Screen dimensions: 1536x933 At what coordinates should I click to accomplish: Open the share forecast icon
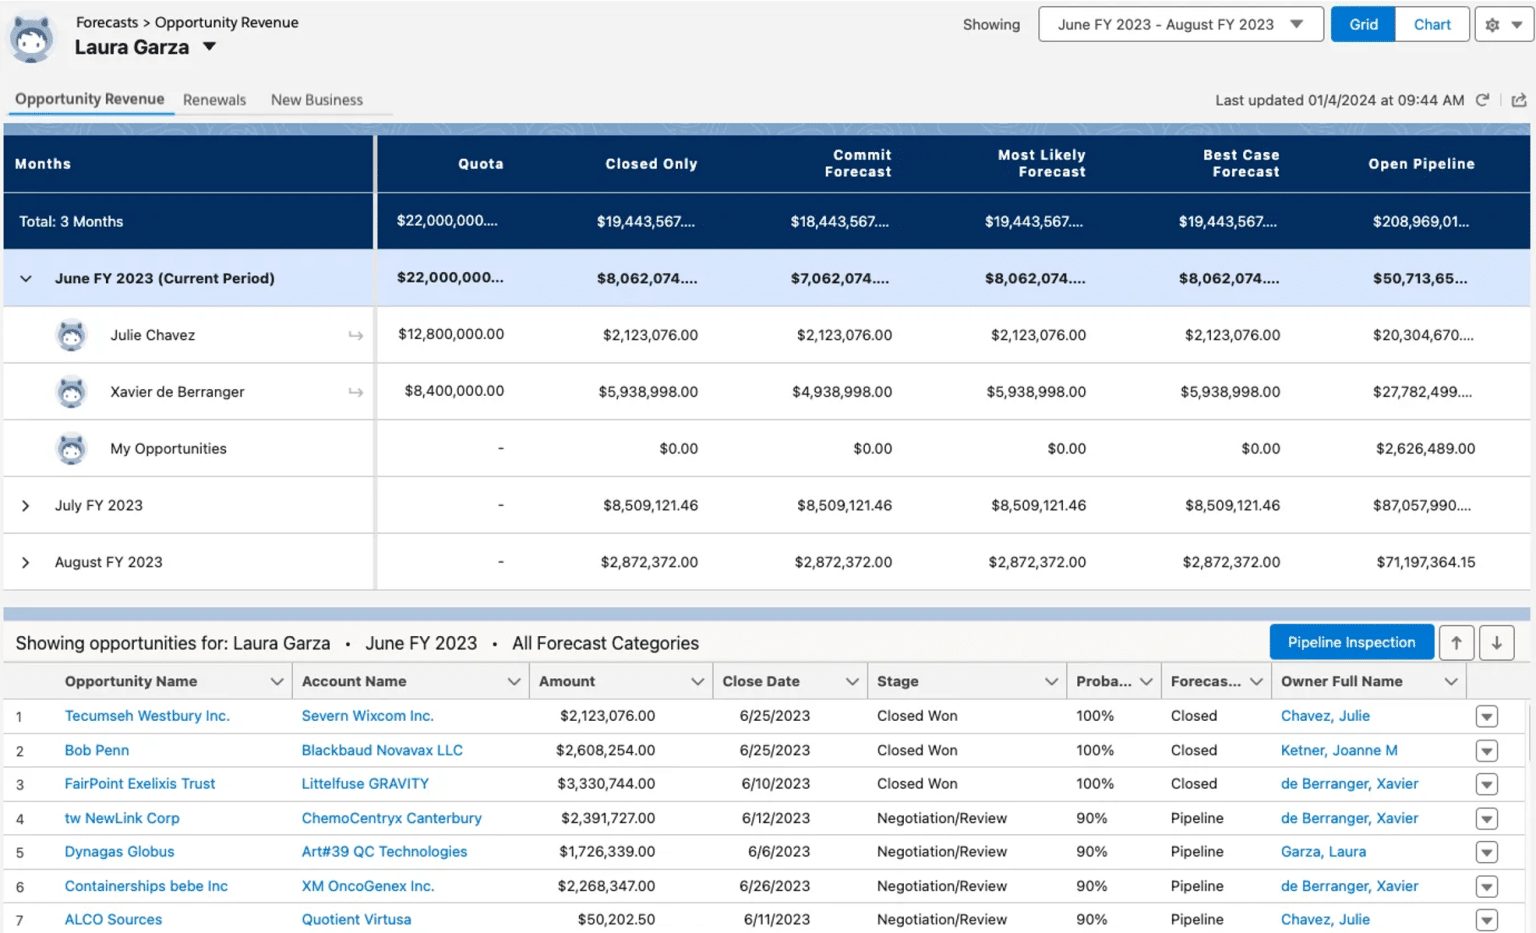click(x=1521, y=100)
